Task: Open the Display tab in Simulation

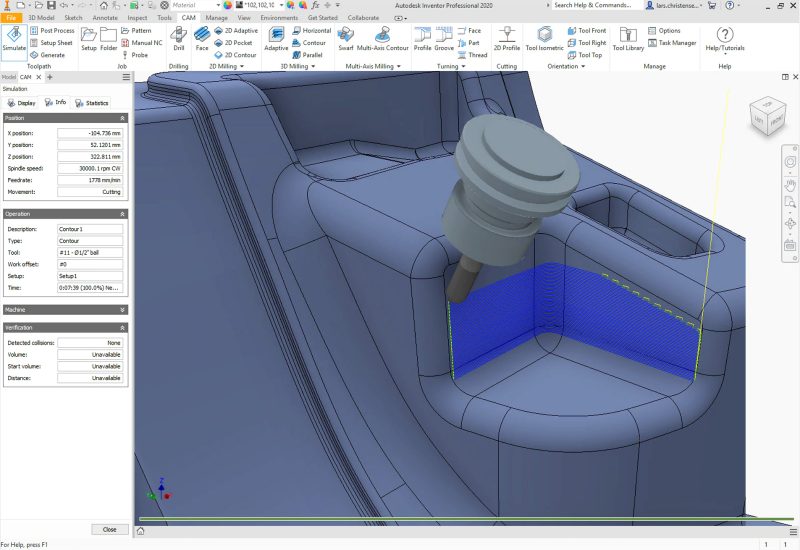Action: pyautogui.click(x=21, y=103)
